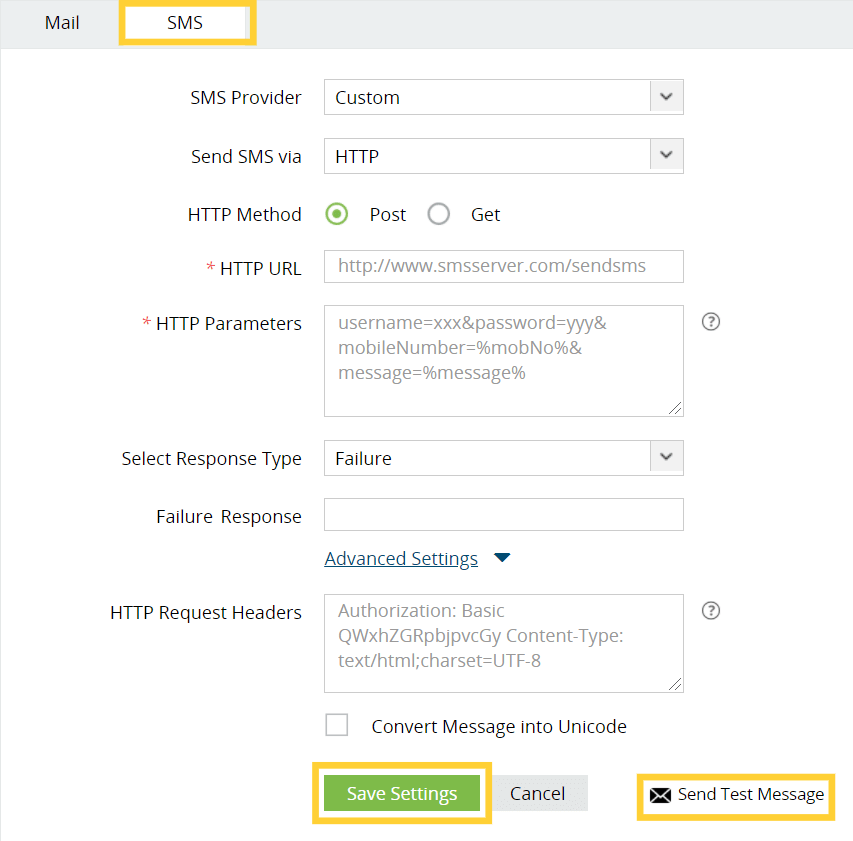Click the HTTP Request Headers text area

[503, 643]
